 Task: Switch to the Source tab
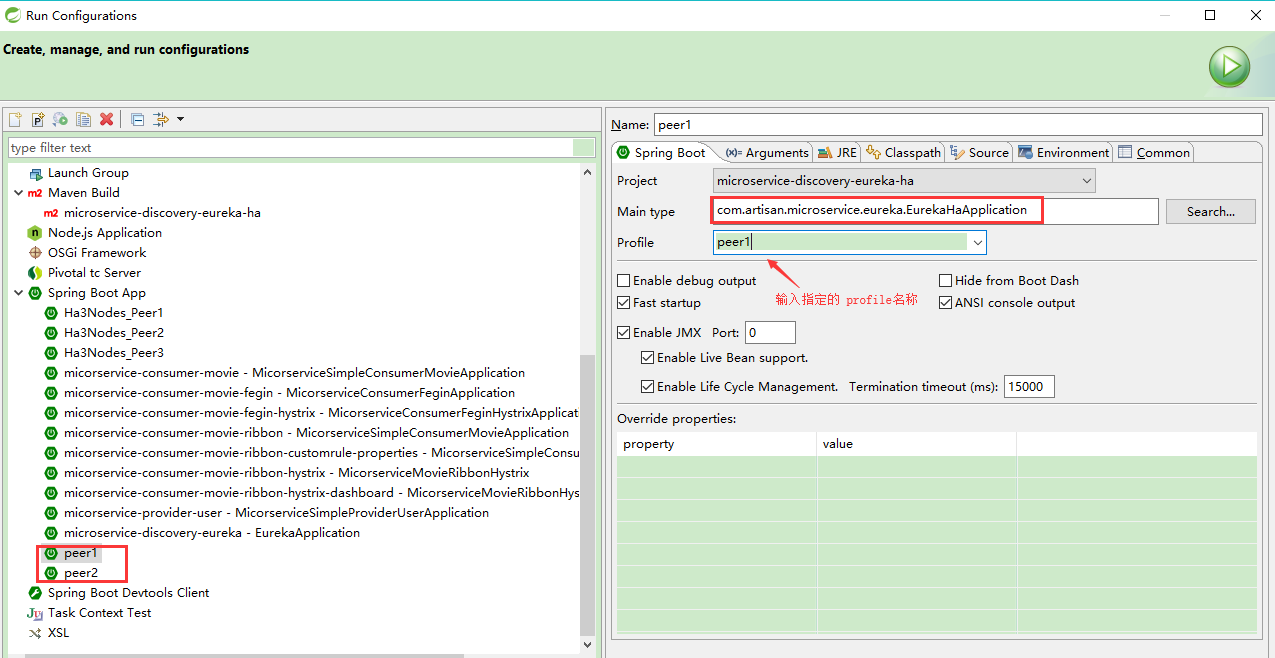(x=980, y=152)
